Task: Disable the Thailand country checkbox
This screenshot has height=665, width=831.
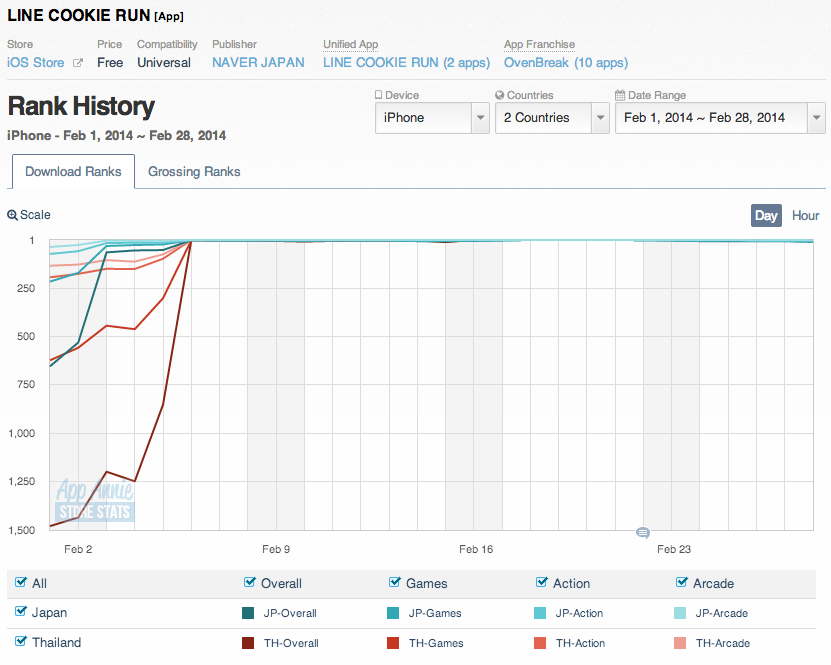Action: pyautogui.click(x=21, y=642)
